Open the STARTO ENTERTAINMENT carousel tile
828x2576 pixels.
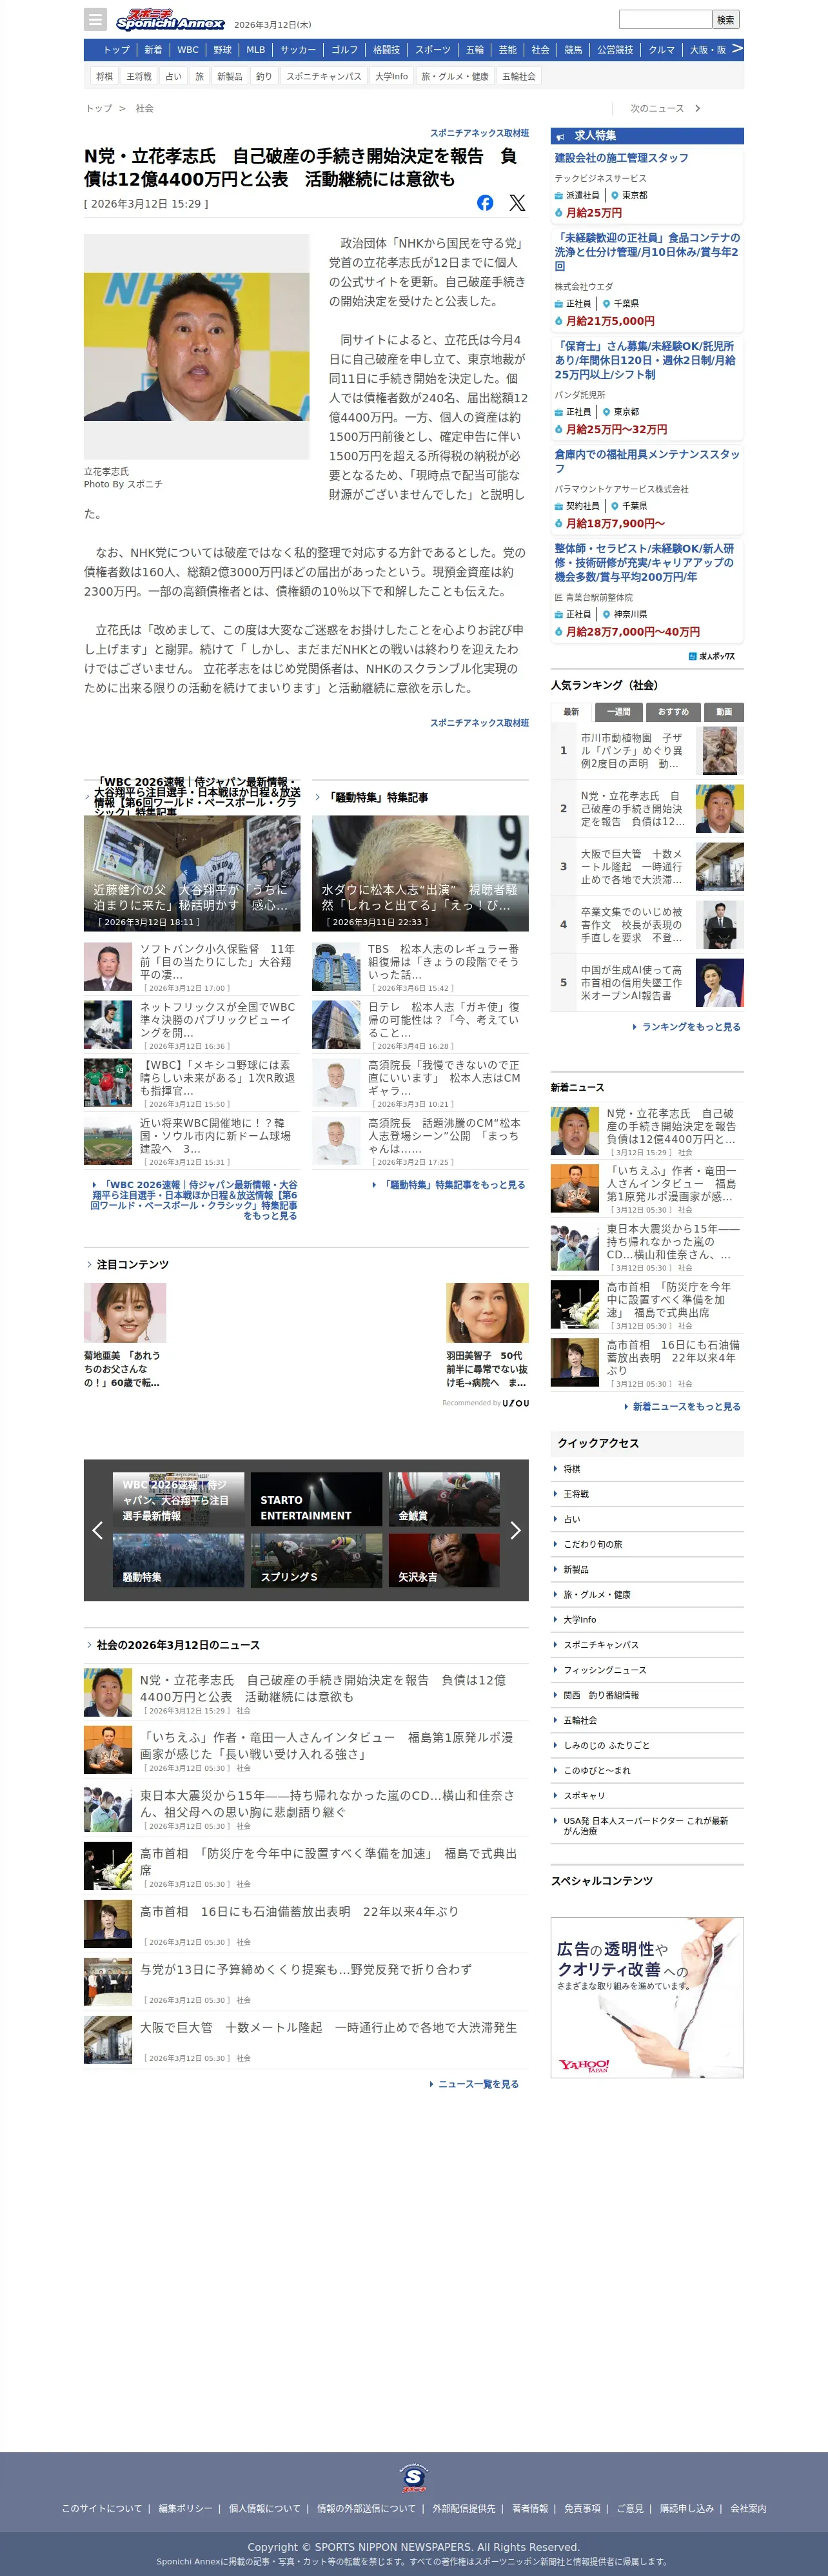point(317,1499)
